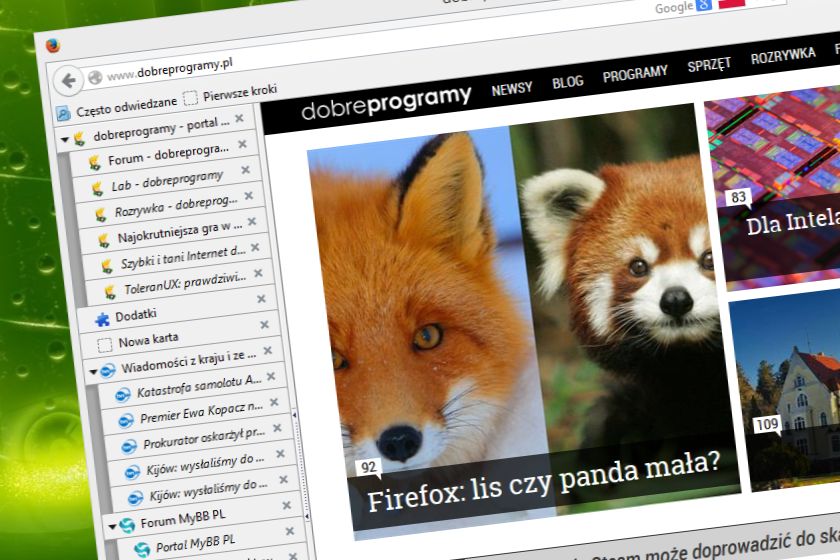Click the 109 comments badge
This screenshot has width=840, height=560.
pyautogui.click(x=767, y=425)
